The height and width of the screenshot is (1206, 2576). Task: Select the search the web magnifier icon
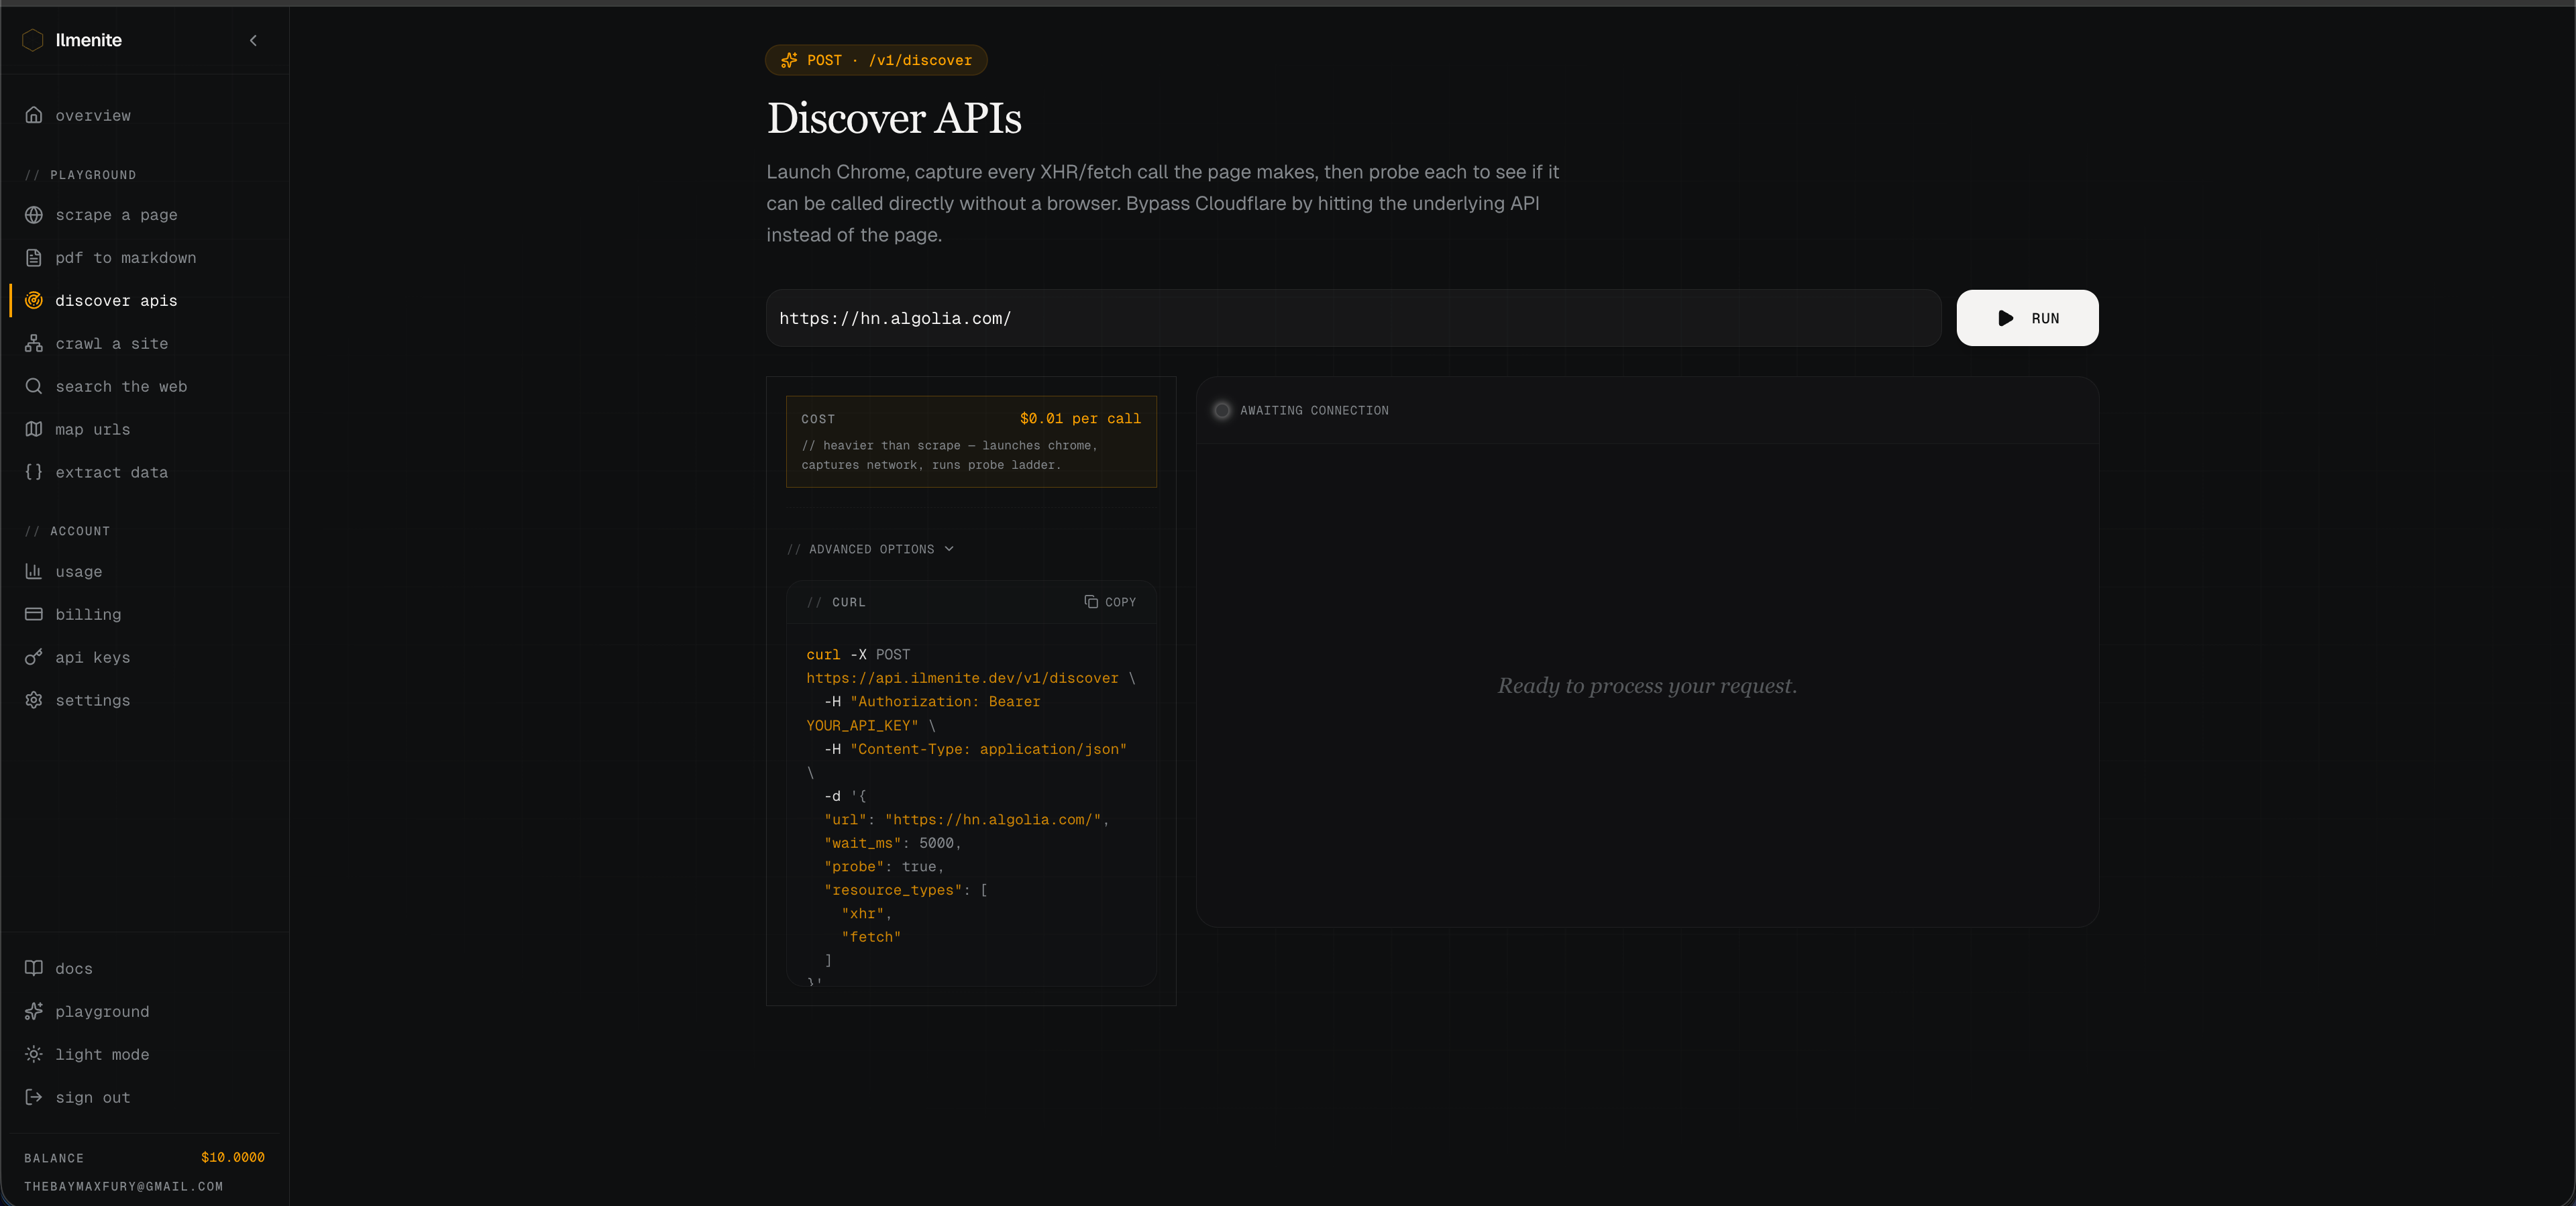[33, 386]
